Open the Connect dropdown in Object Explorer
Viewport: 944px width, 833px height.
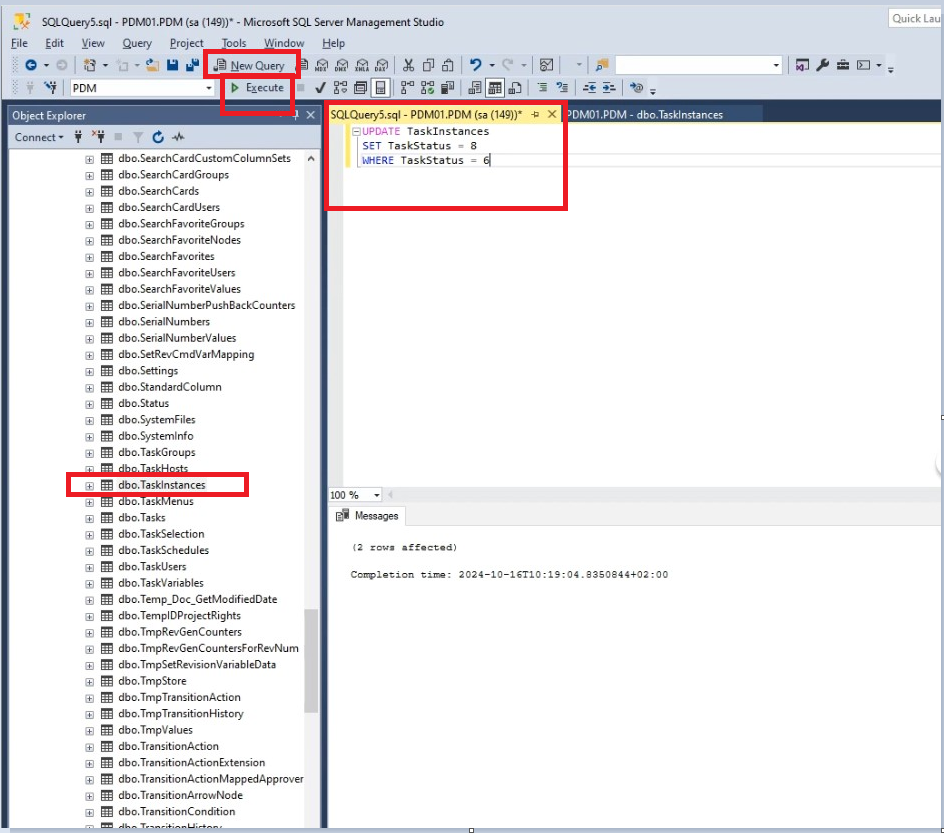(x=39, y=137)
